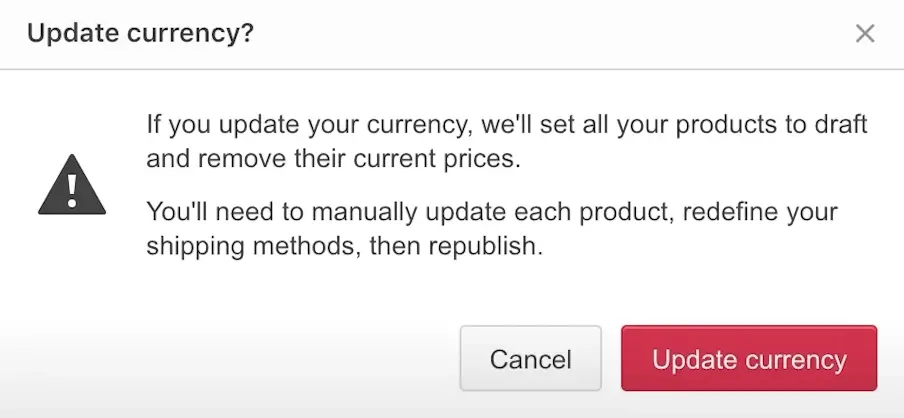Screen dimensions: 904x418
Task: Cancel the currency update
Action: tap(530, 358)
